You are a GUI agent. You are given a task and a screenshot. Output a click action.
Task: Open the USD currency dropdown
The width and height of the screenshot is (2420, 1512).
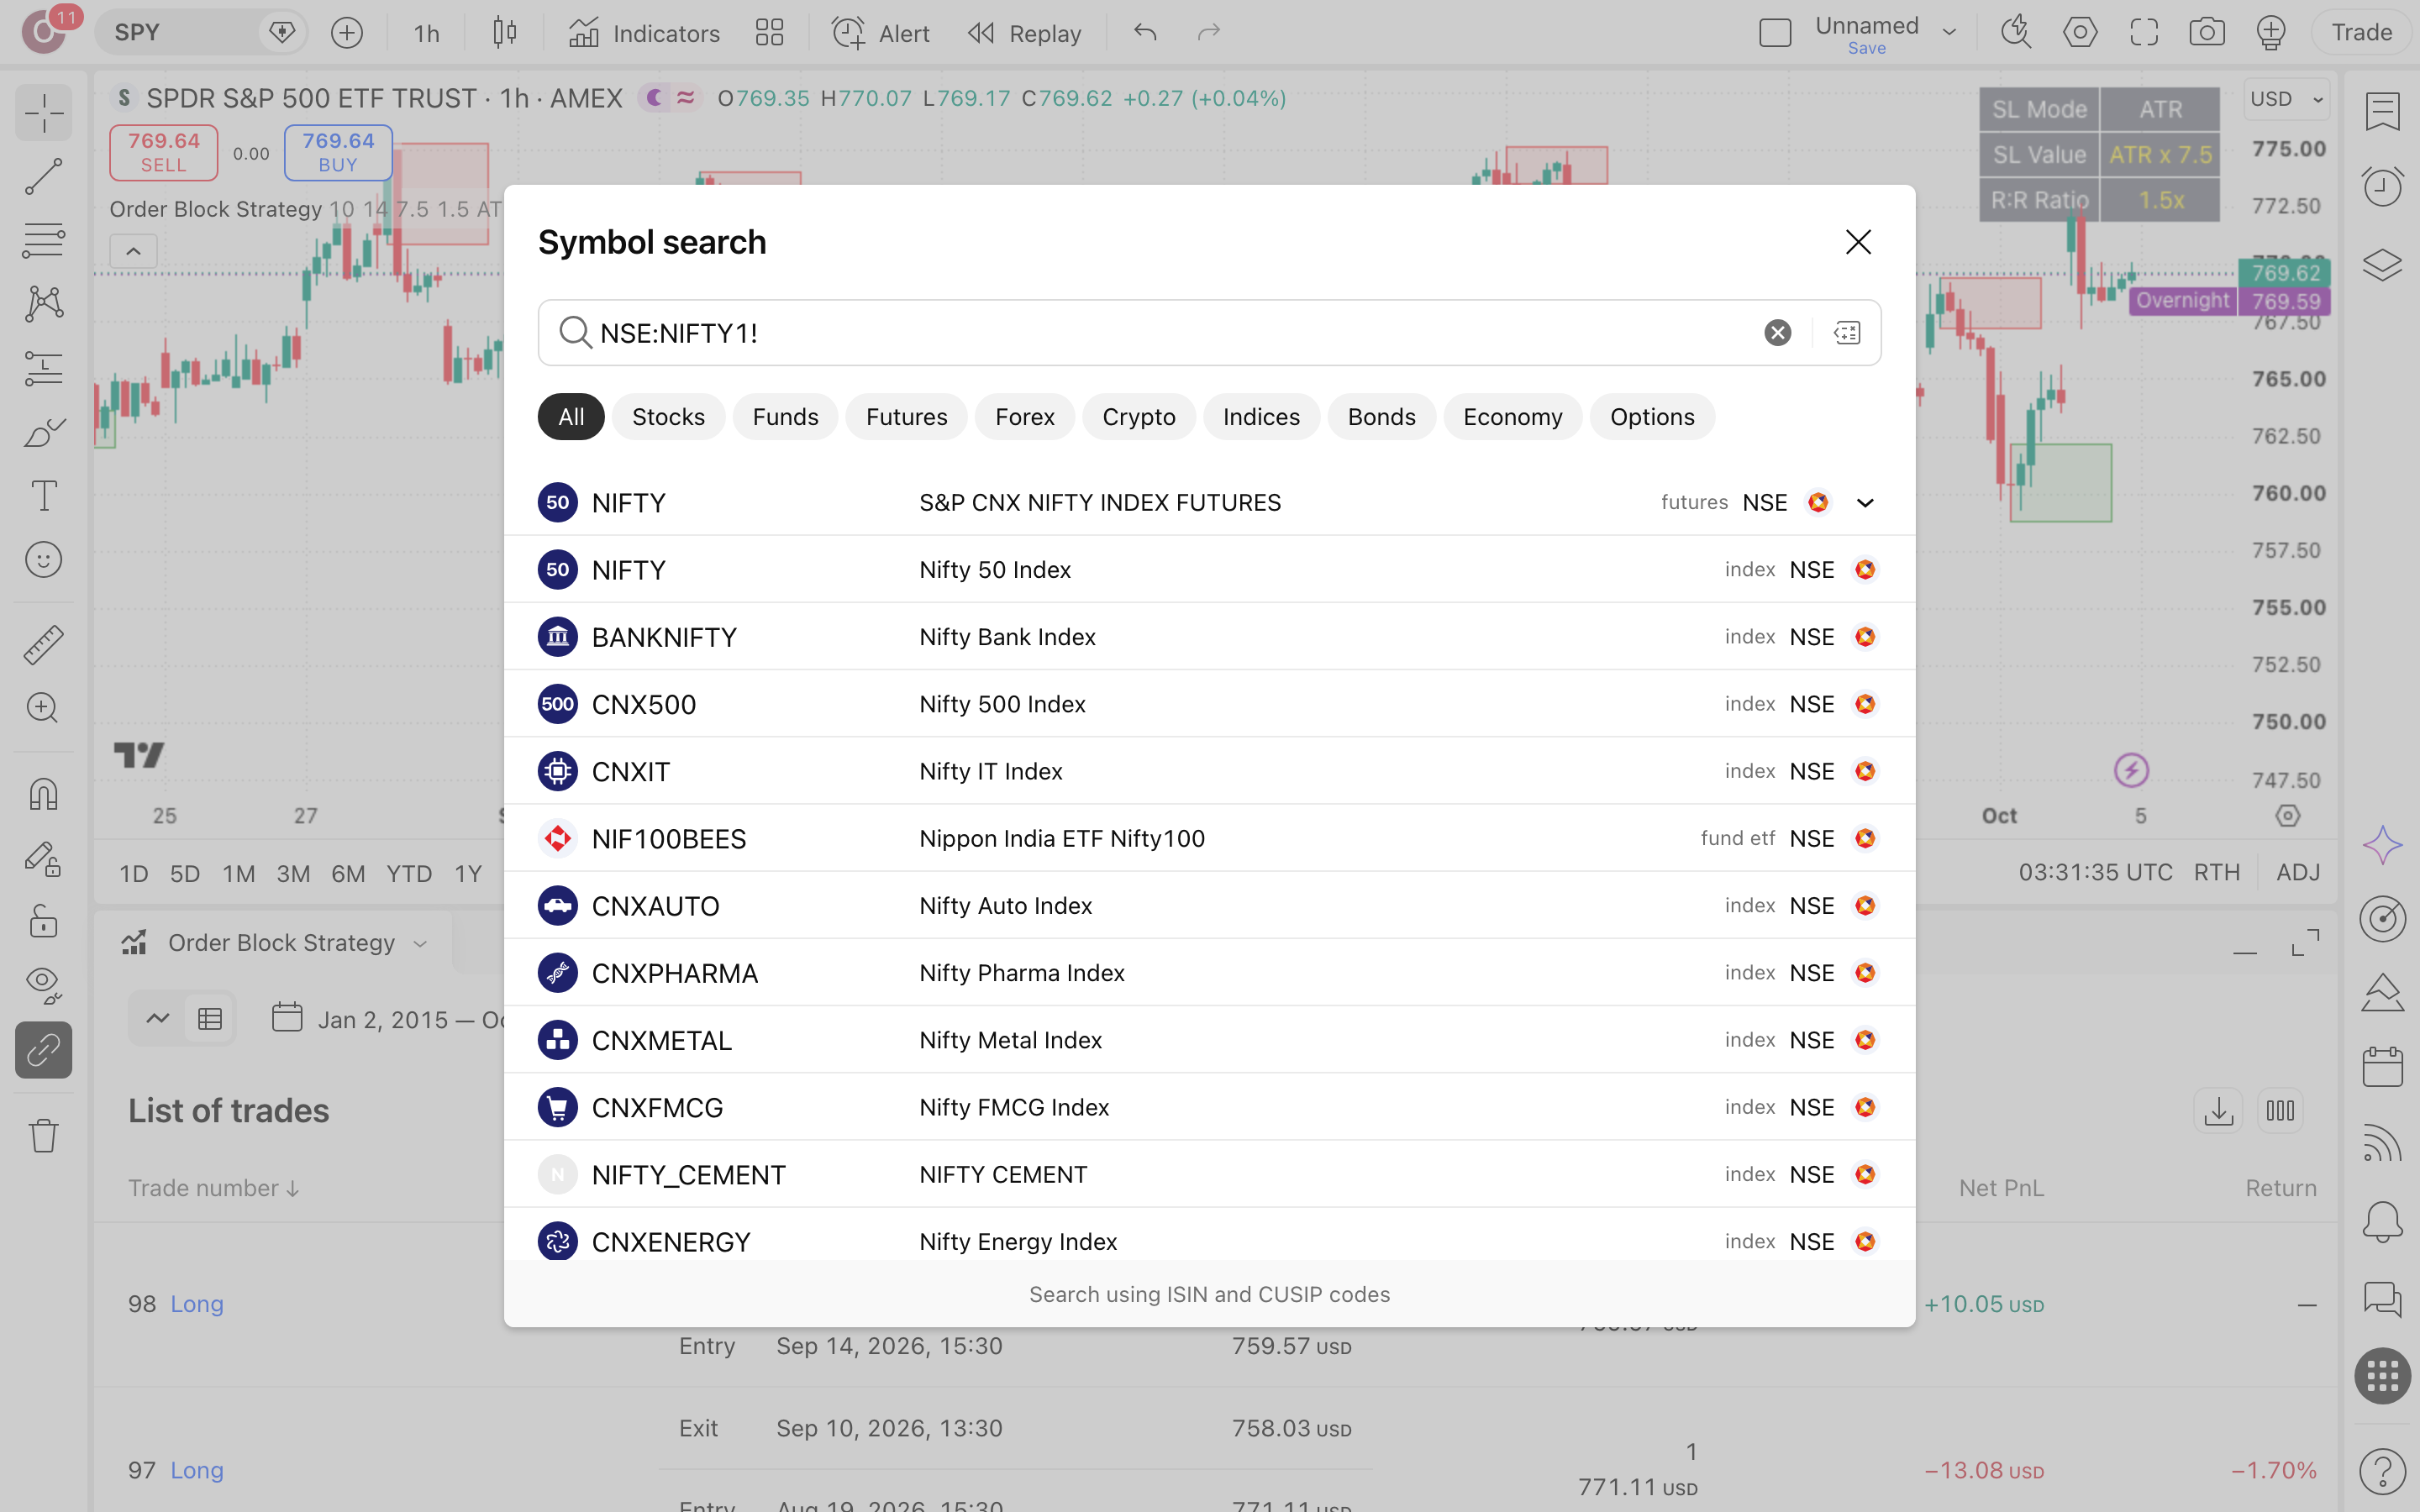[x=2286, y=99]
